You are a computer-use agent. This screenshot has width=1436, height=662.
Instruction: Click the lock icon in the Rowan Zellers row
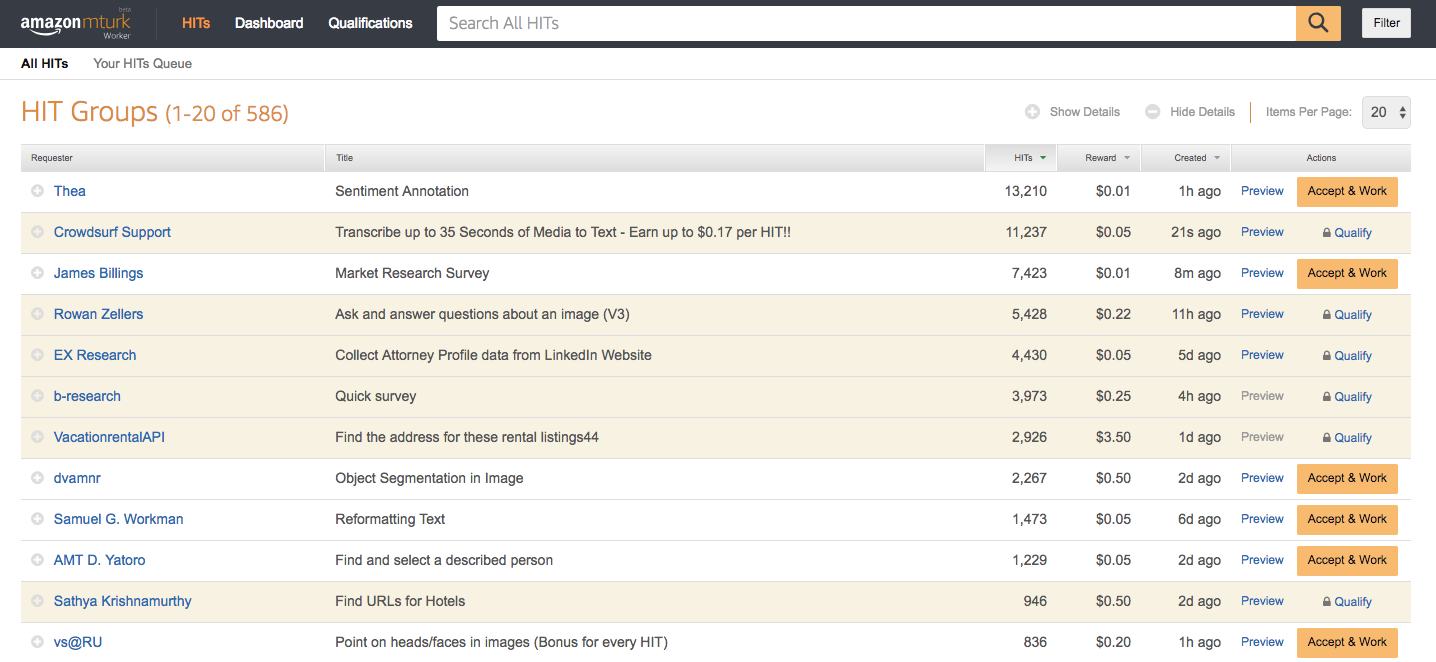click(1326, 315)
